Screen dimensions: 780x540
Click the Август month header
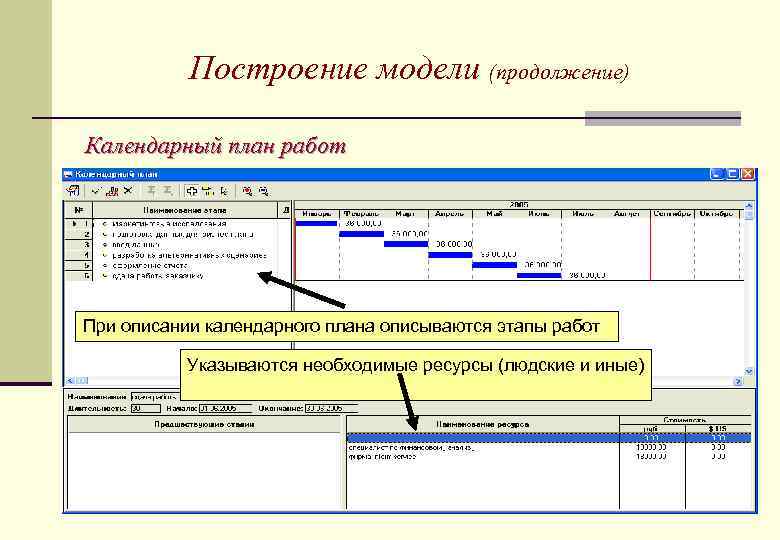coord(627,214)
